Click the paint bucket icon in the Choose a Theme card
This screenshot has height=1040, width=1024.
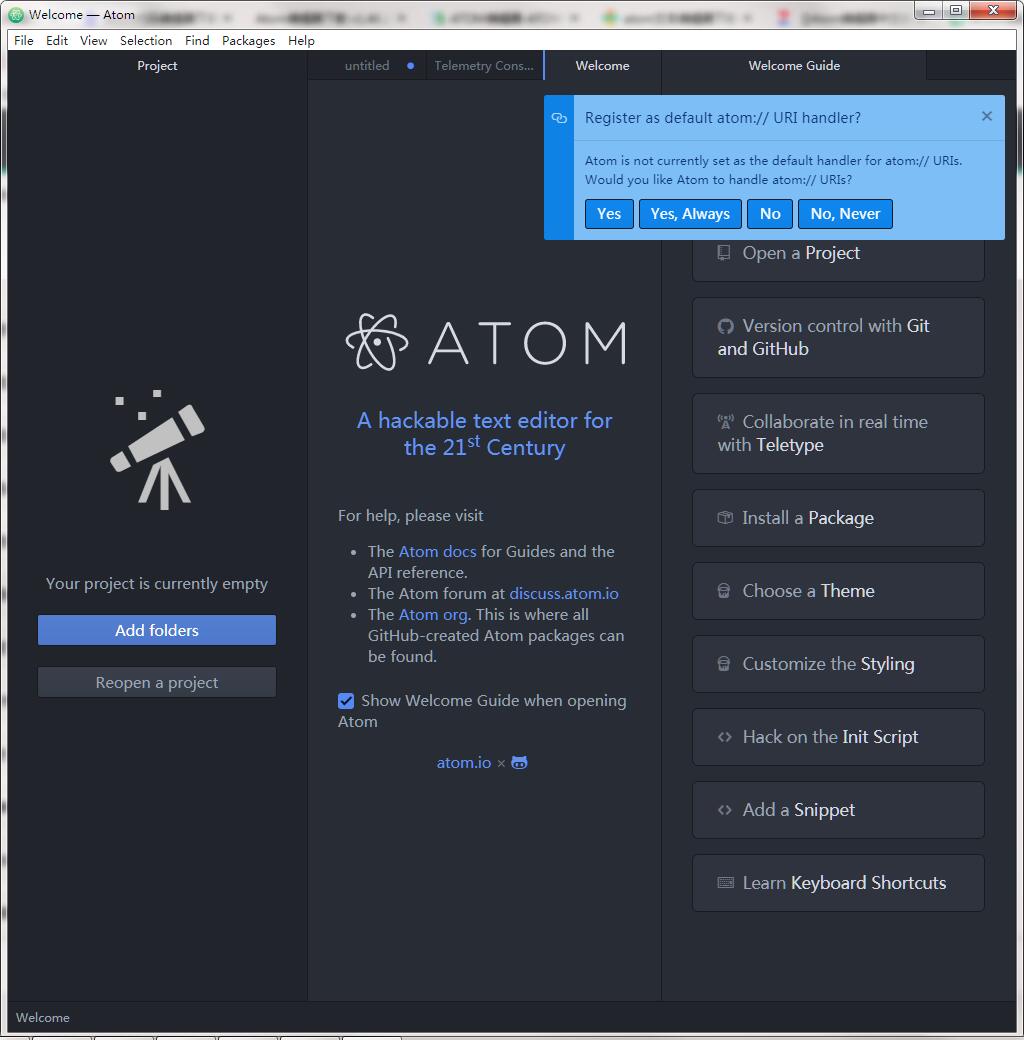(725, 591)
